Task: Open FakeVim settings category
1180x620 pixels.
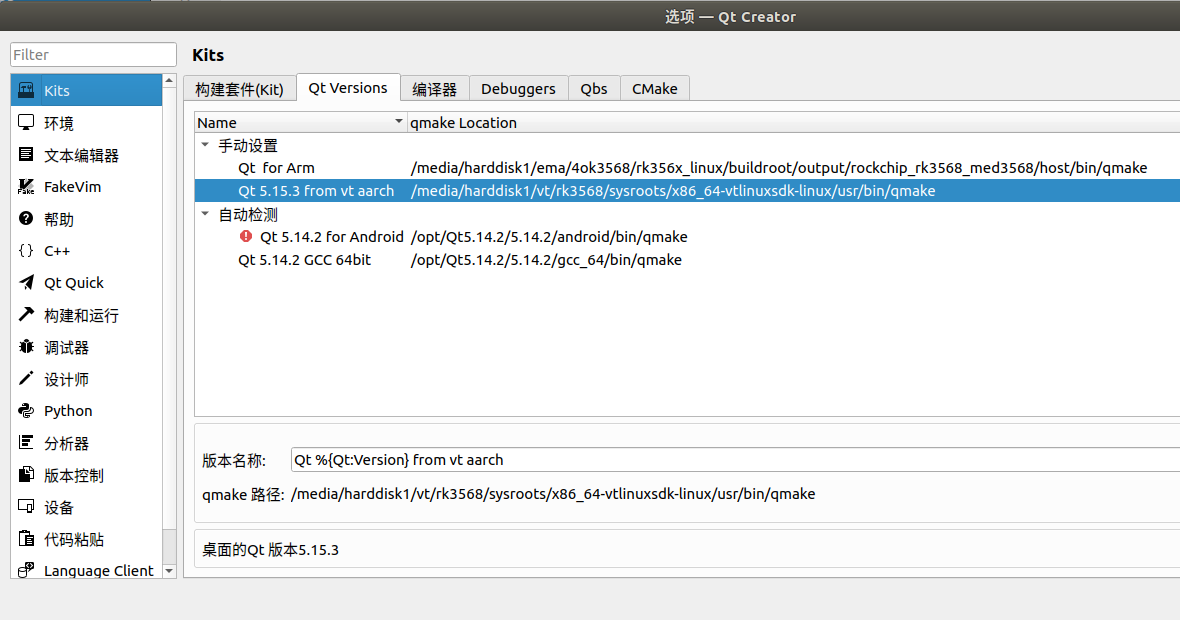Action: tap(87, 187)
